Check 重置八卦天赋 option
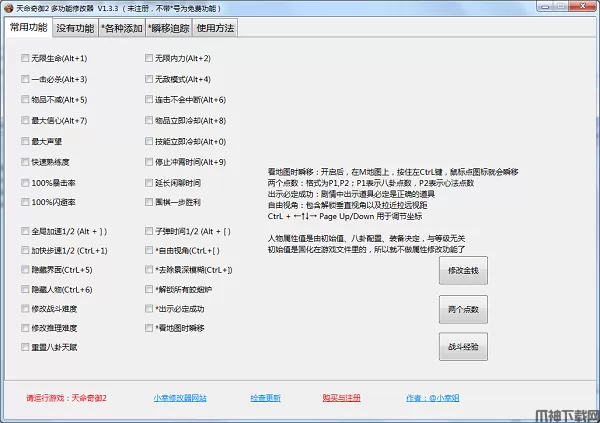600x423 pixels. 25,347
